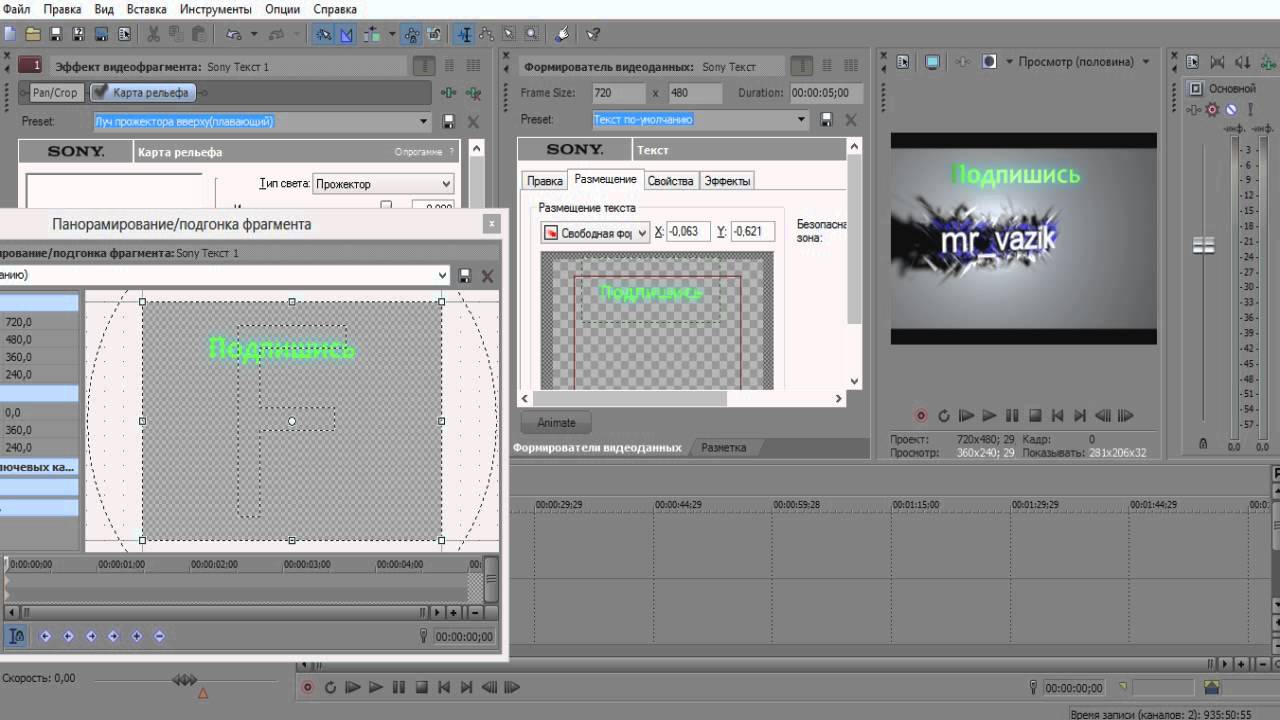Open the Правка menu

62,9
